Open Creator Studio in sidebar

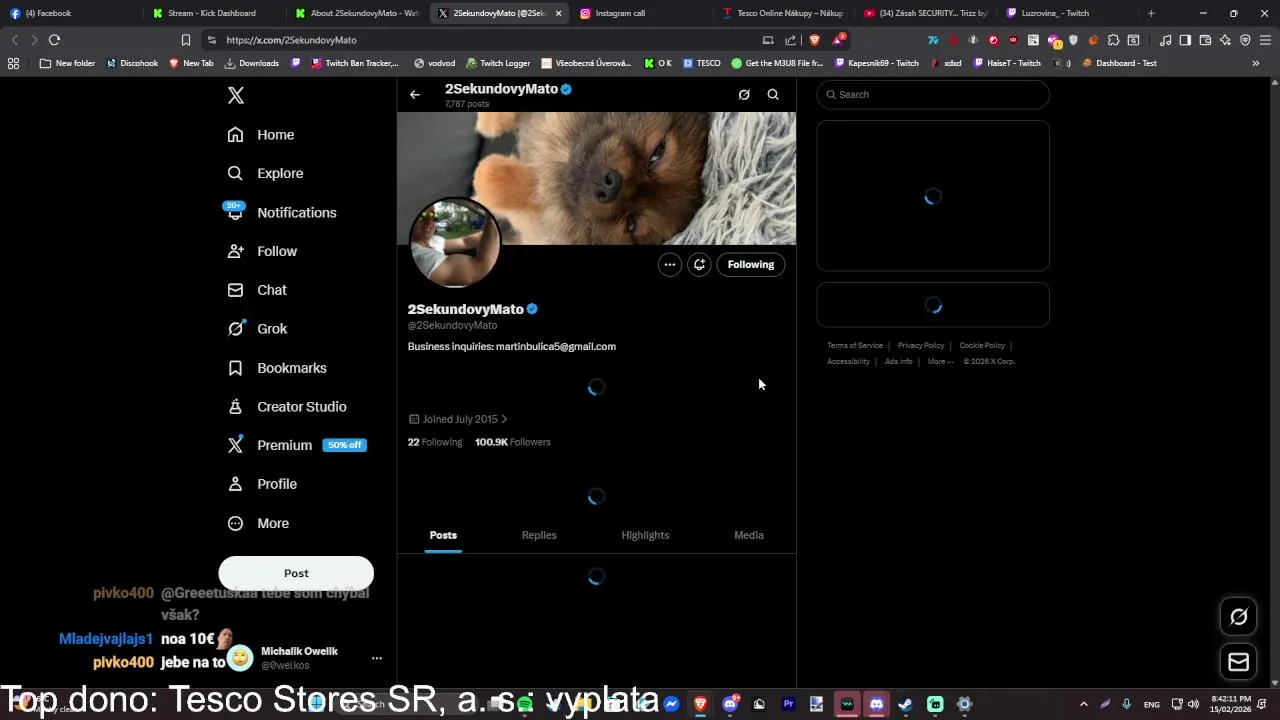[287, 407]
